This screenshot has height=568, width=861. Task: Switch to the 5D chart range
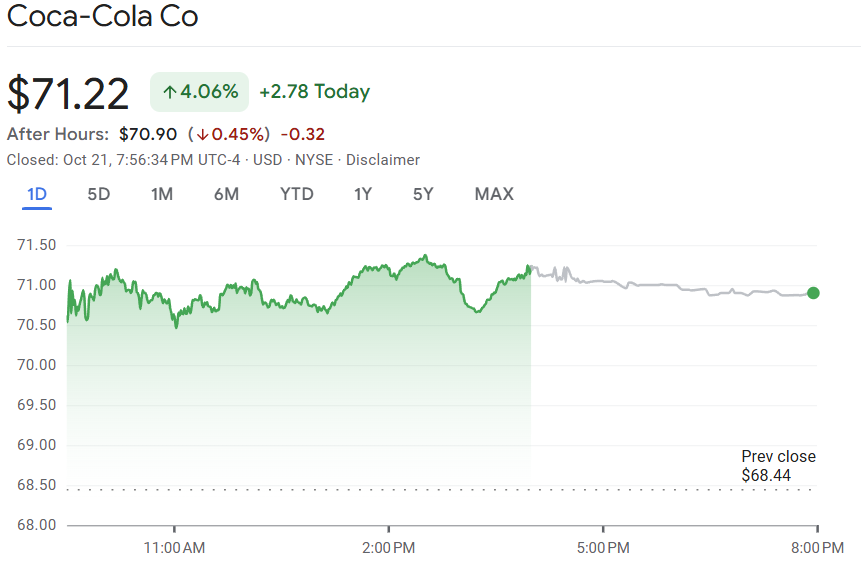point(98,194)
